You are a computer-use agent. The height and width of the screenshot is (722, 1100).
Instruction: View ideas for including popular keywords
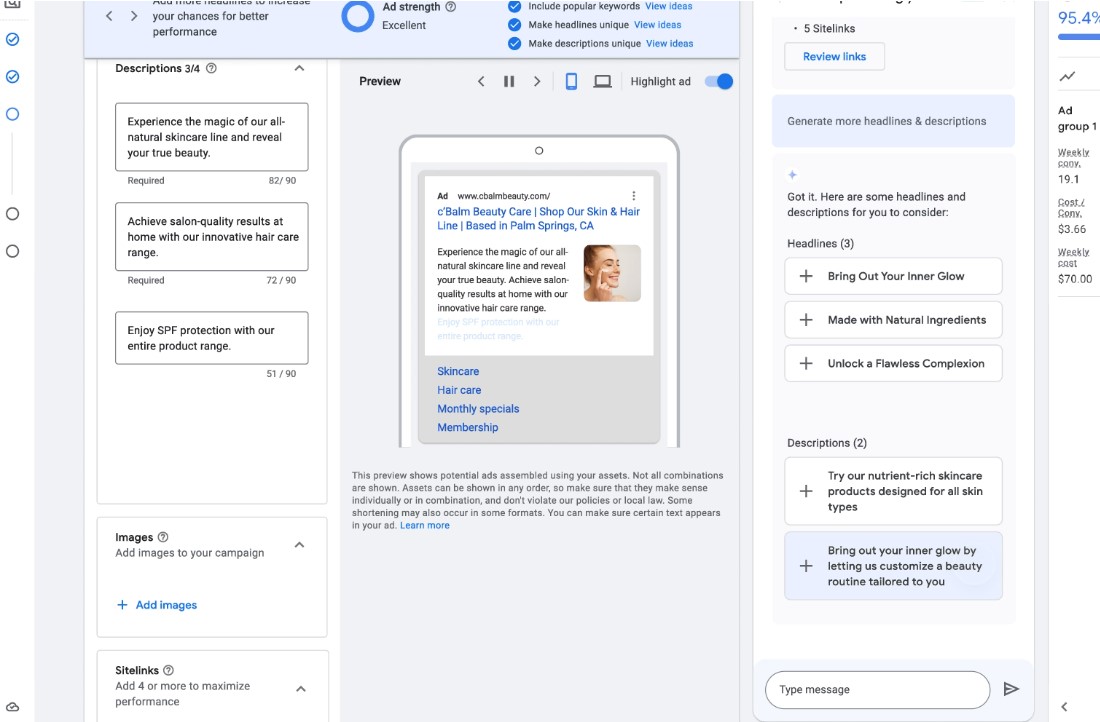(669, 6)
